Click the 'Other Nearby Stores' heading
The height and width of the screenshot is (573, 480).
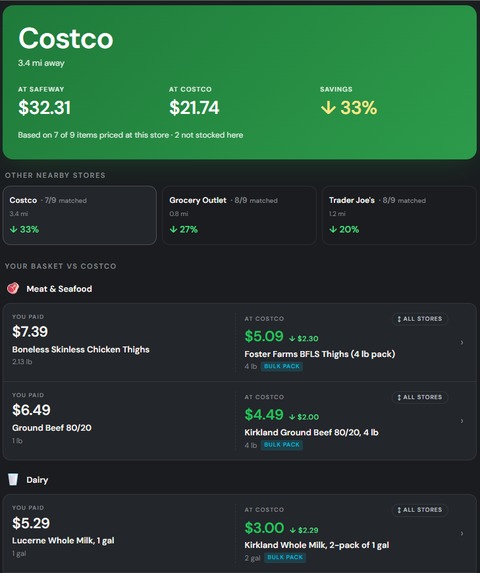click(55, 175)
